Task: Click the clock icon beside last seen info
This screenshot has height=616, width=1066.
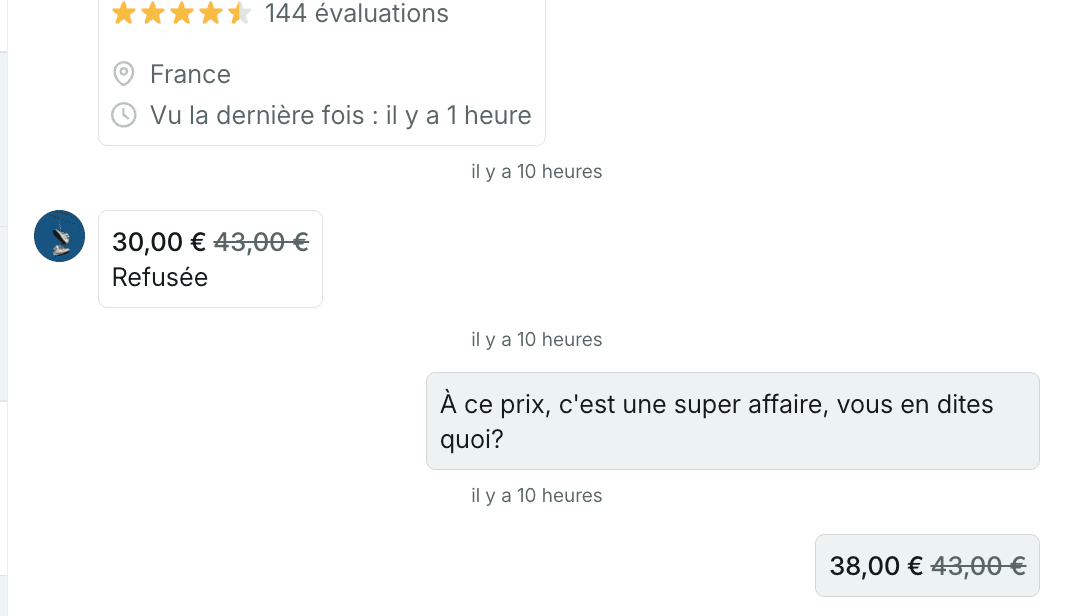Action: (123, 115)
